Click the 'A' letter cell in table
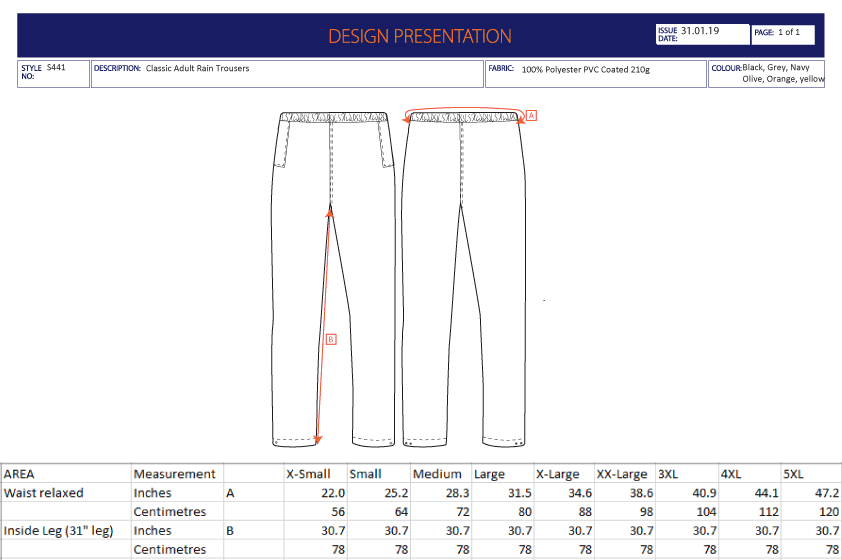The image size is (842, 560). coord(230,493)
